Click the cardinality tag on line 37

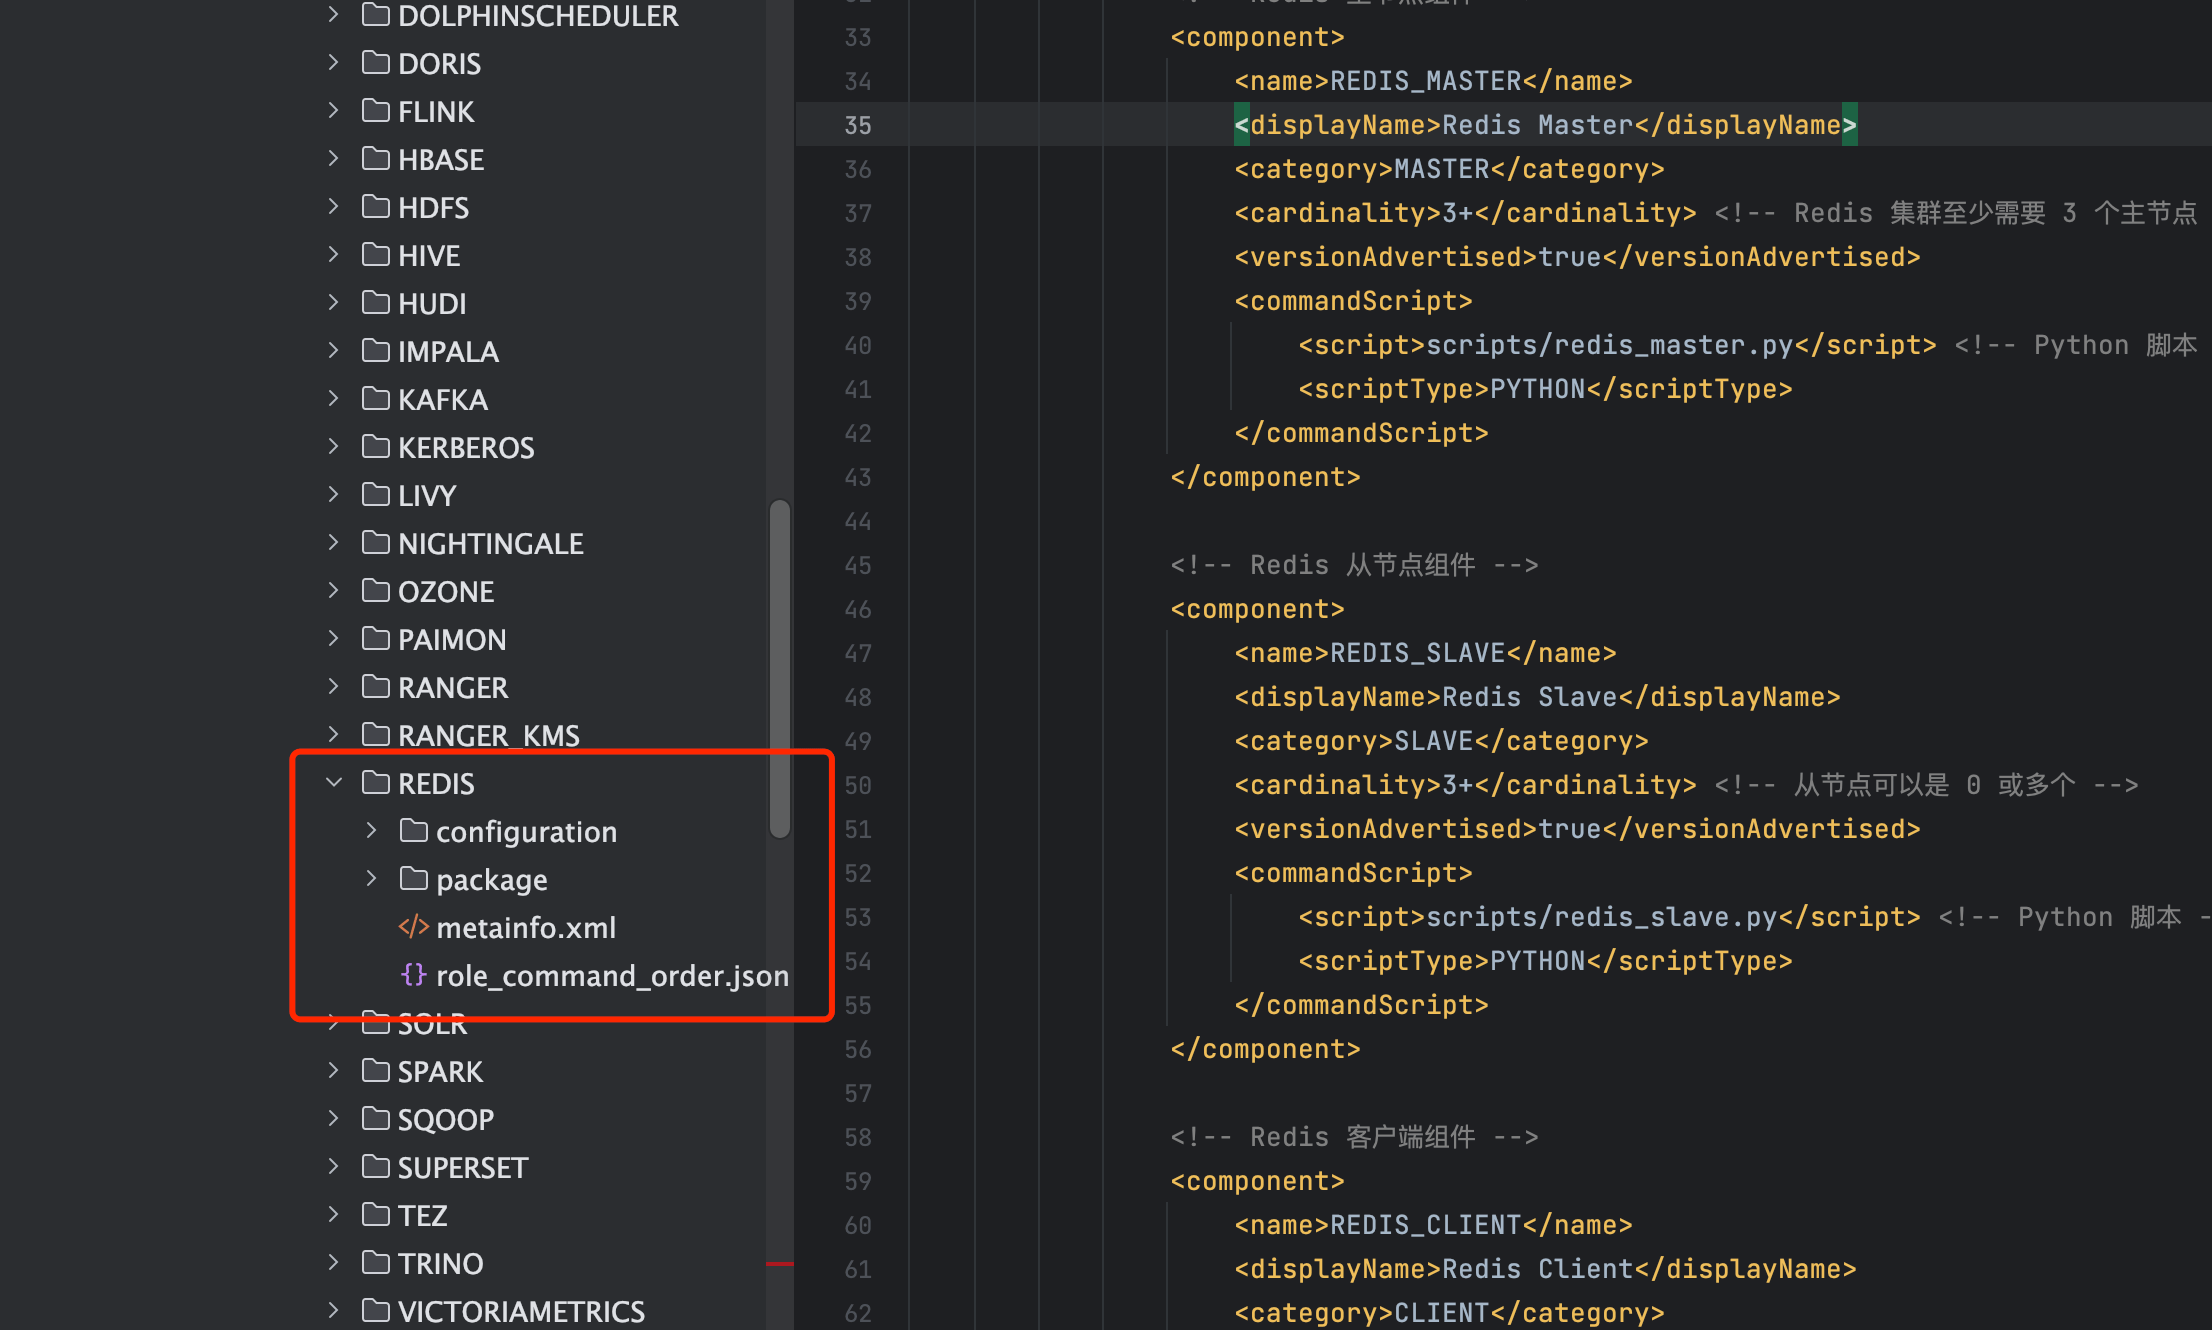1465,213
